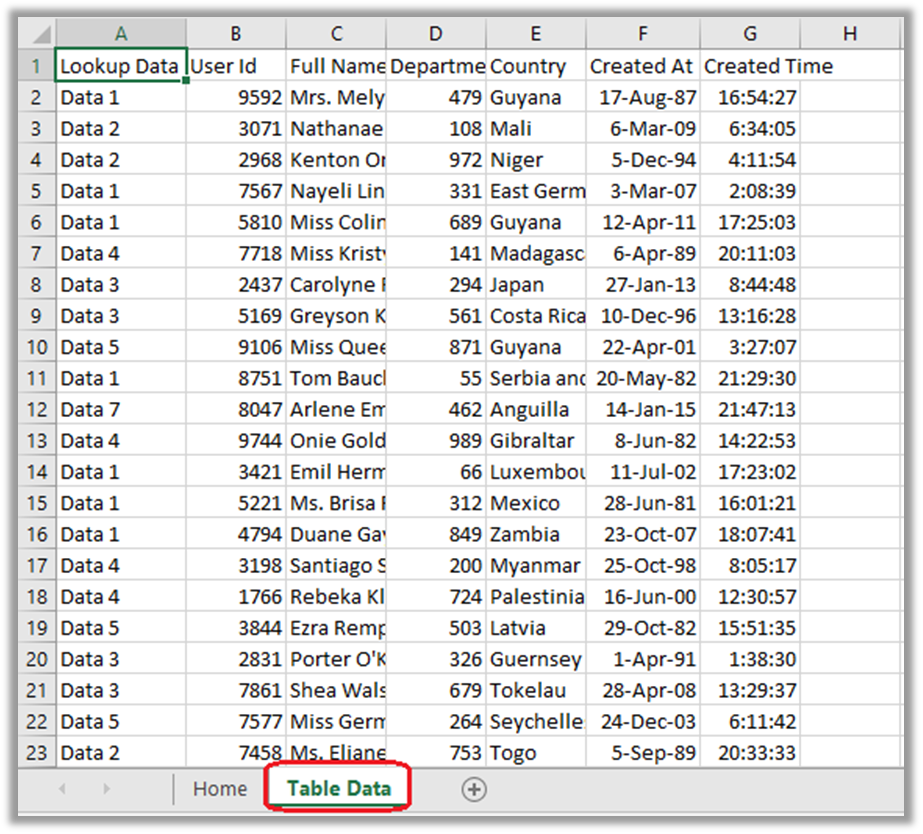This screenshot has height=834, width=923.
Task: Select User Id cell 7861
Action: pyautogui.click(x=236, y=690)
